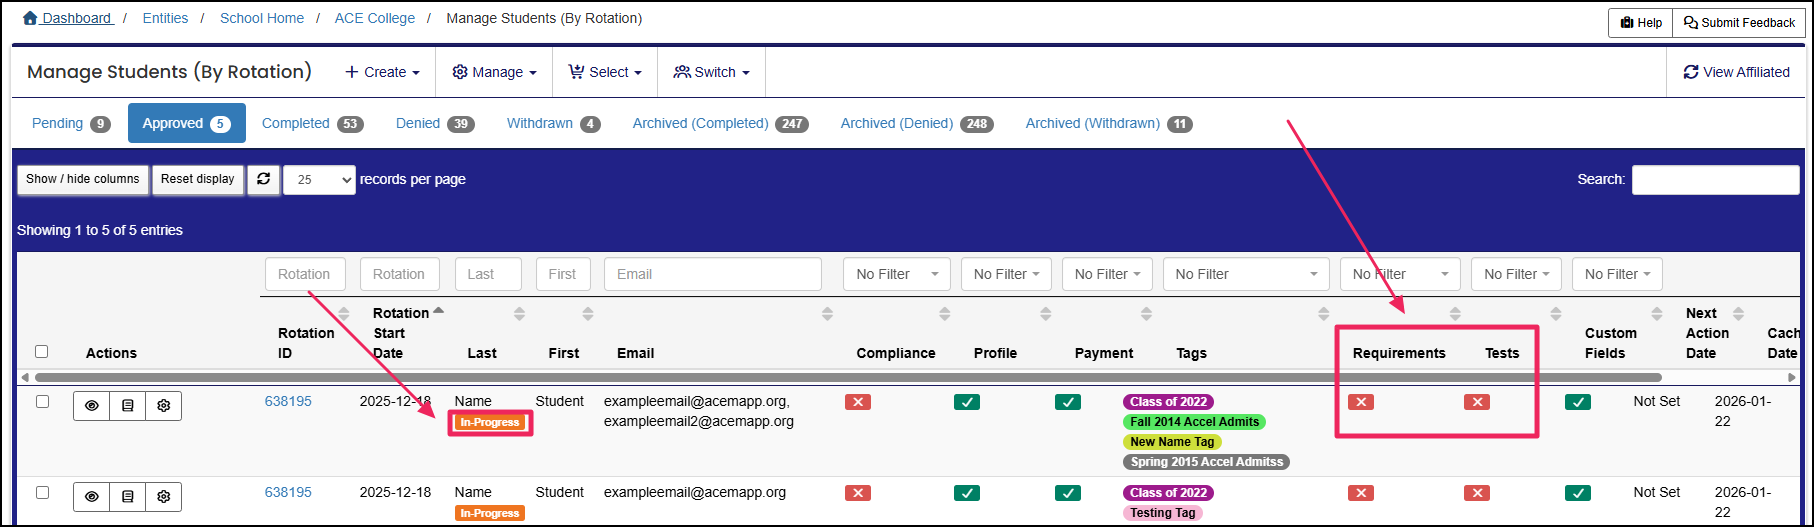Viewport: 1814px width, 527px height.
Task: Open the Tests No Filter dropdown
Action: pyautogui.click(x=1516, y=274)
